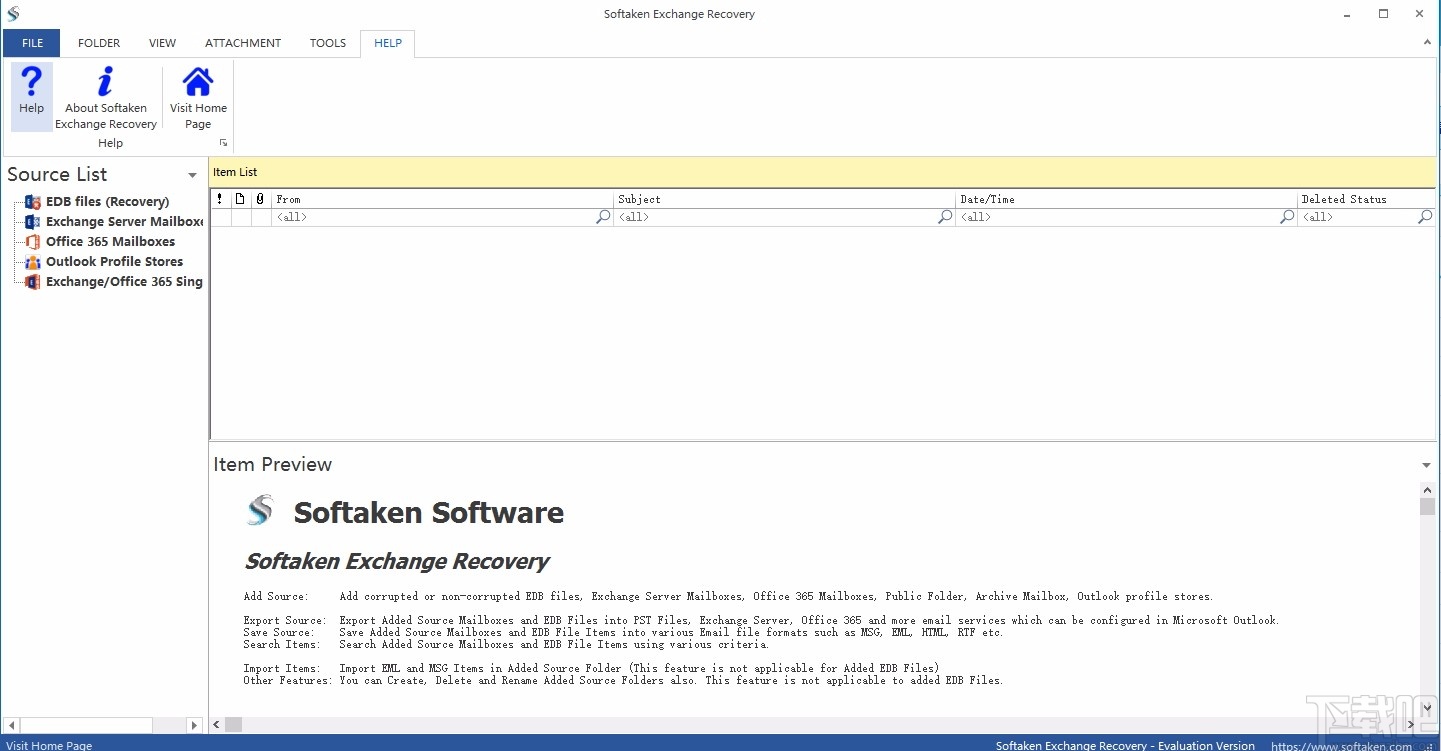Search the From filter field
The image size is (1441, 751).
pyautogui.click(x=602, y=216)
